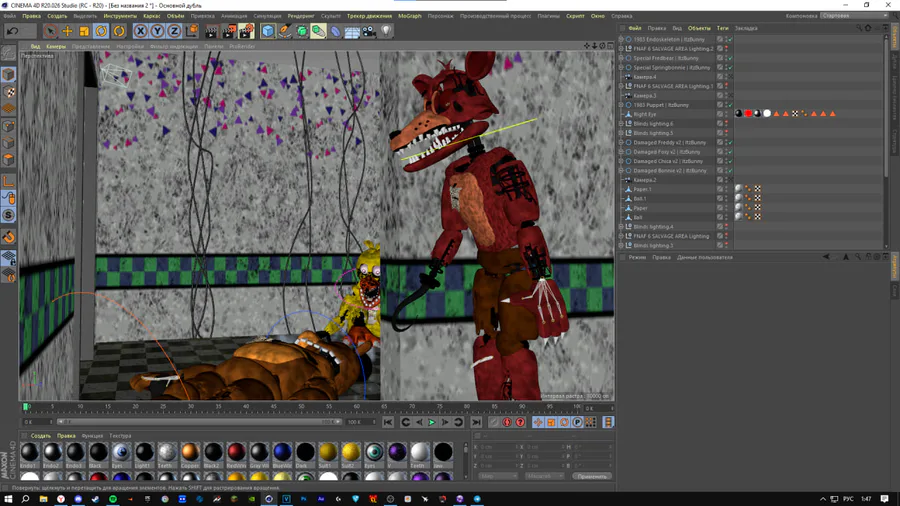Viewport: 900px width, 506px height.
Task: Open the Рендеринг menu
Action: (x=301, y=16)
